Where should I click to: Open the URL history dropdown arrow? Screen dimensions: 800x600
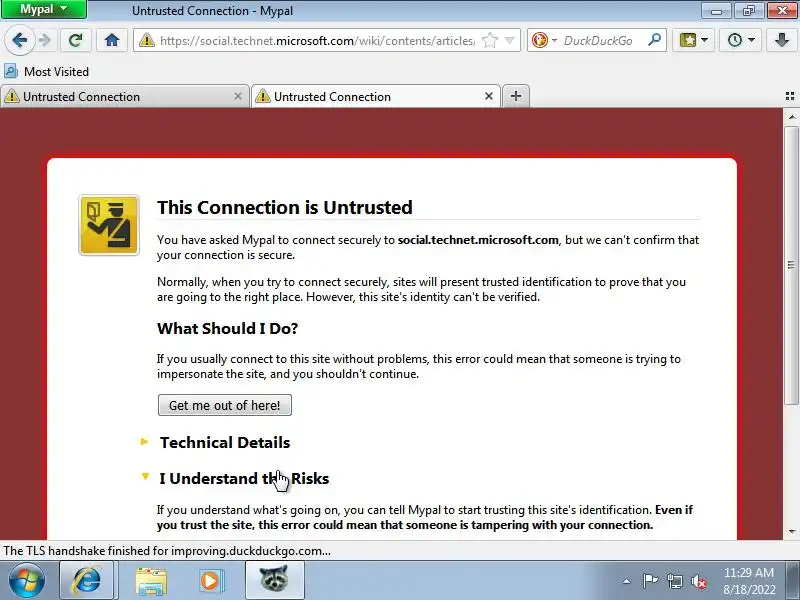[509, 40]
